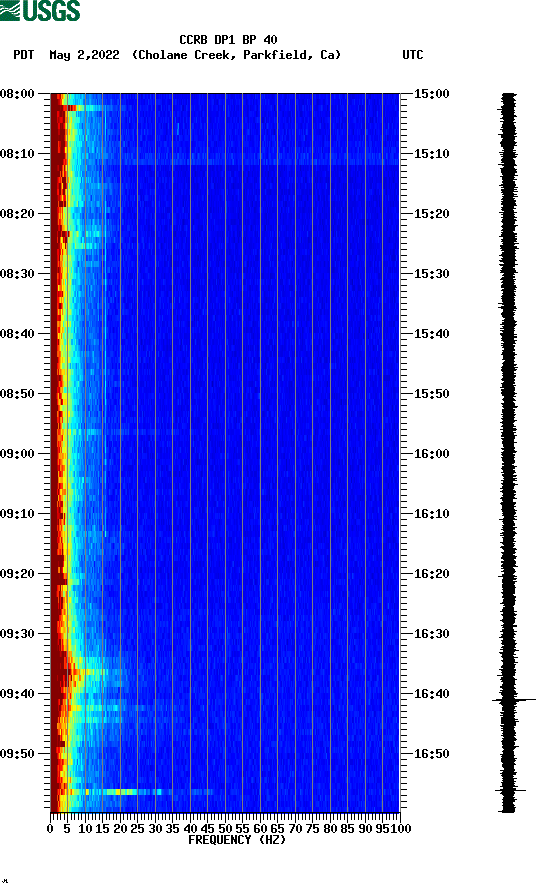Click the 'UTC' timezone label

tap(413, 55)
